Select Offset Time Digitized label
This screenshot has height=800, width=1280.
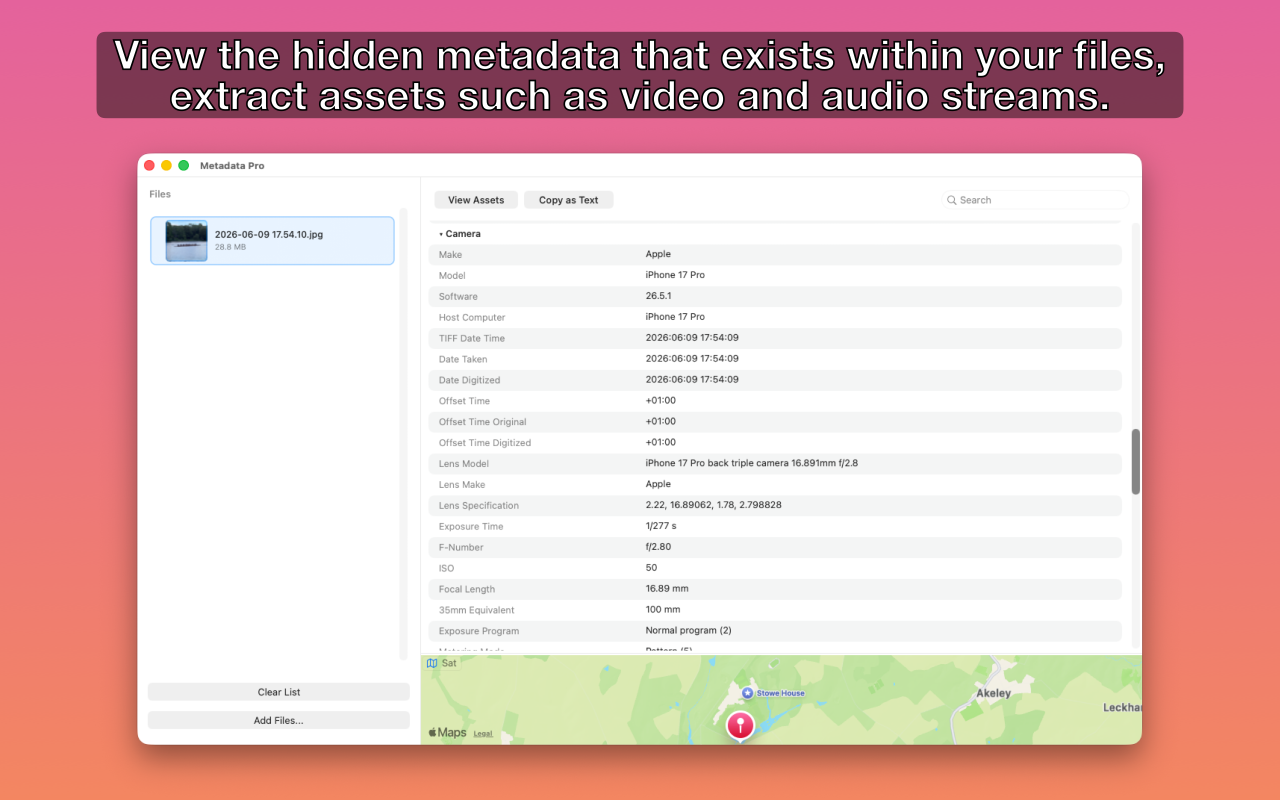coord(485,443)
